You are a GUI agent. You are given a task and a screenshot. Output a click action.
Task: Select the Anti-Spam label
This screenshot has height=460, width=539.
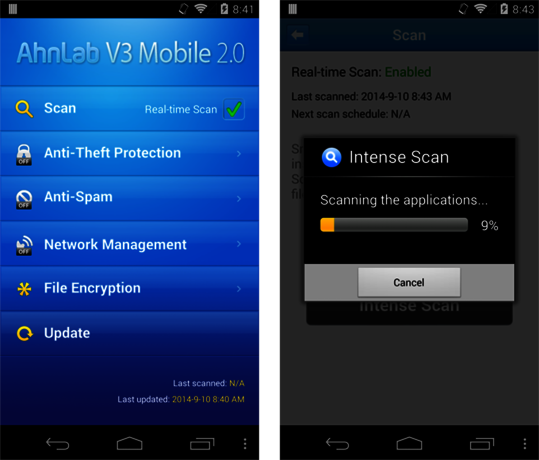78,197
